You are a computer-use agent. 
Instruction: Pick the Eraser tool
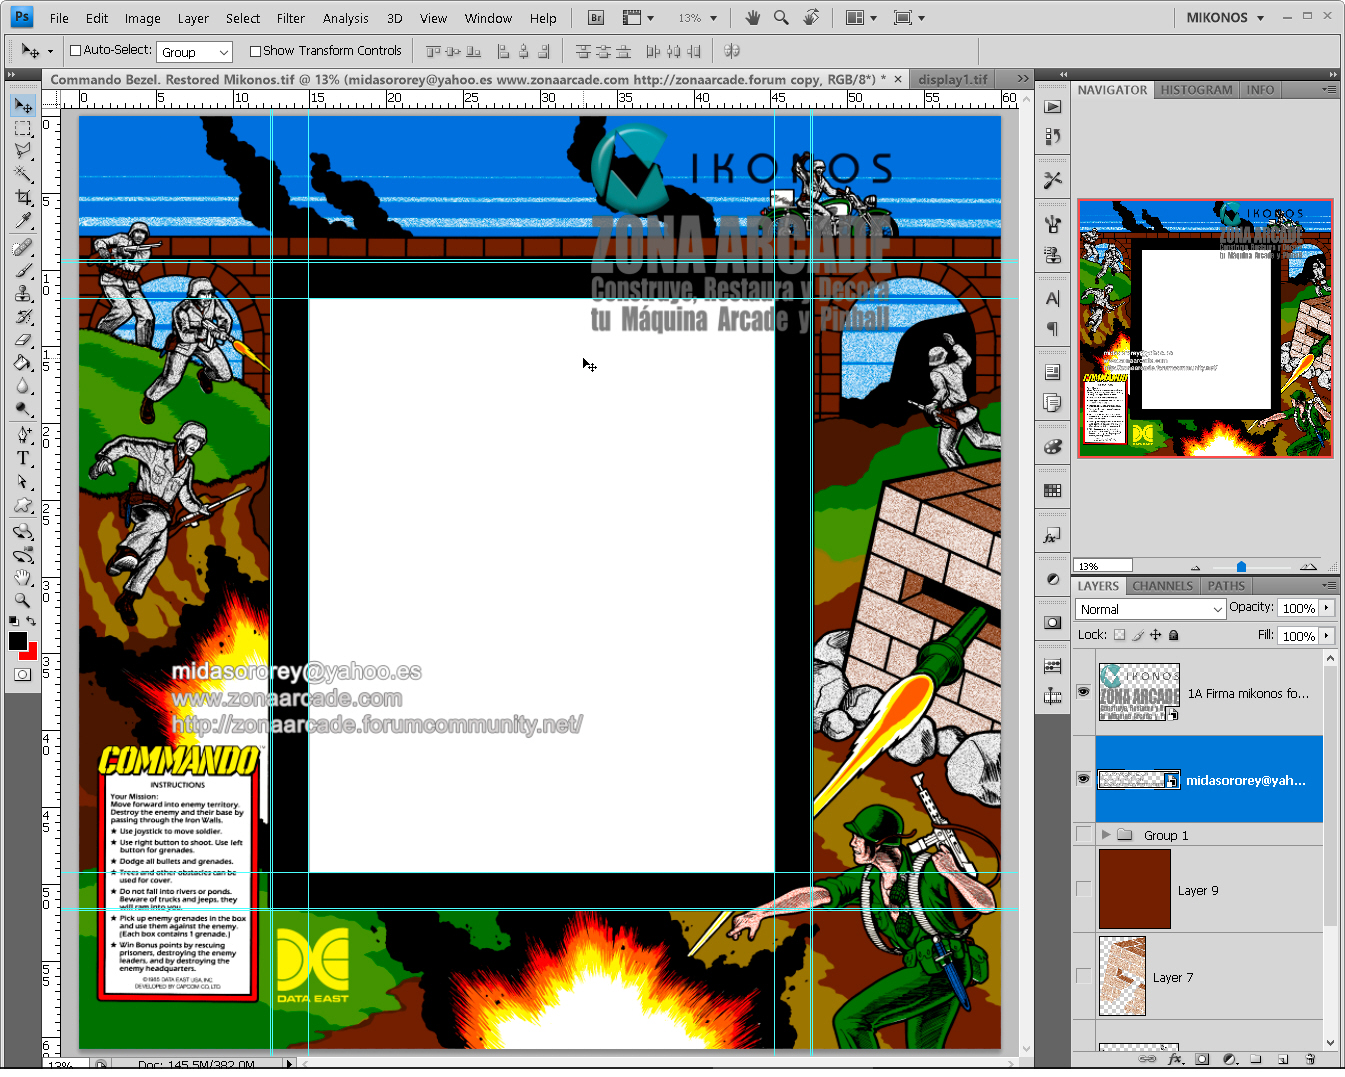point(23,340)
